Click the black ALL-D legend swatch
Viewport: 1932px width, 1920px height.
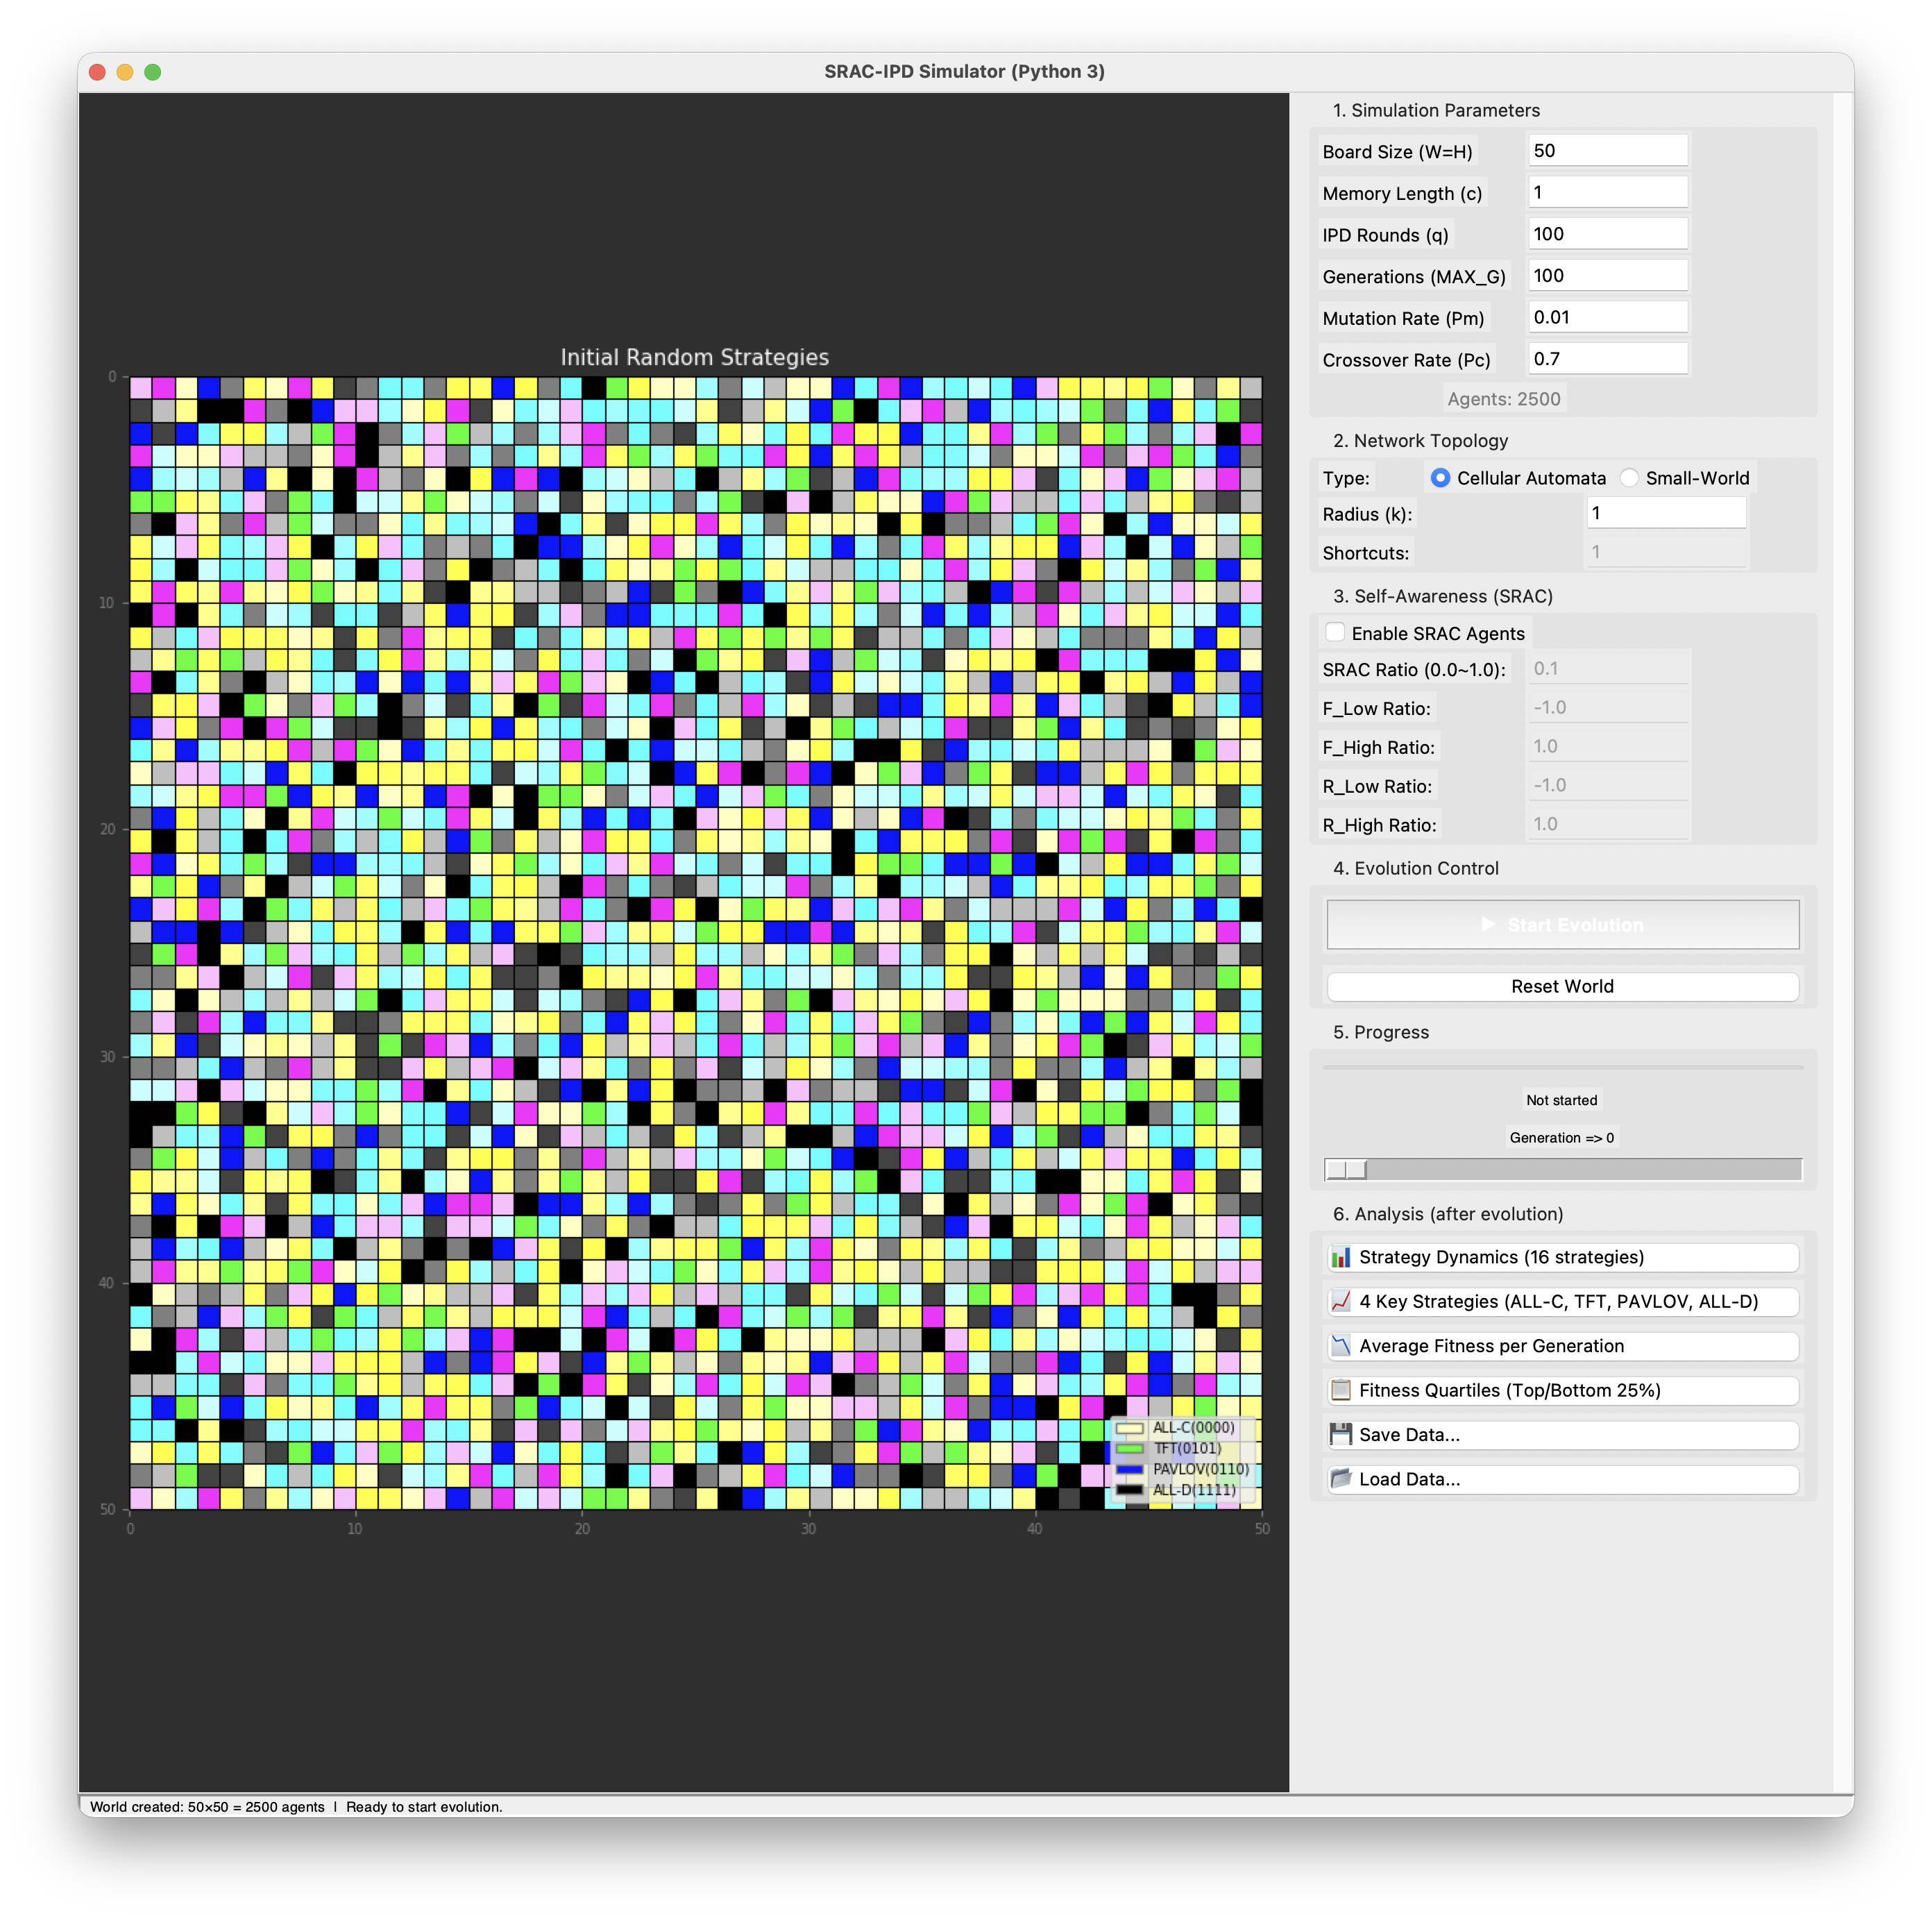pyautogui.click(x=1129, y=1490)
